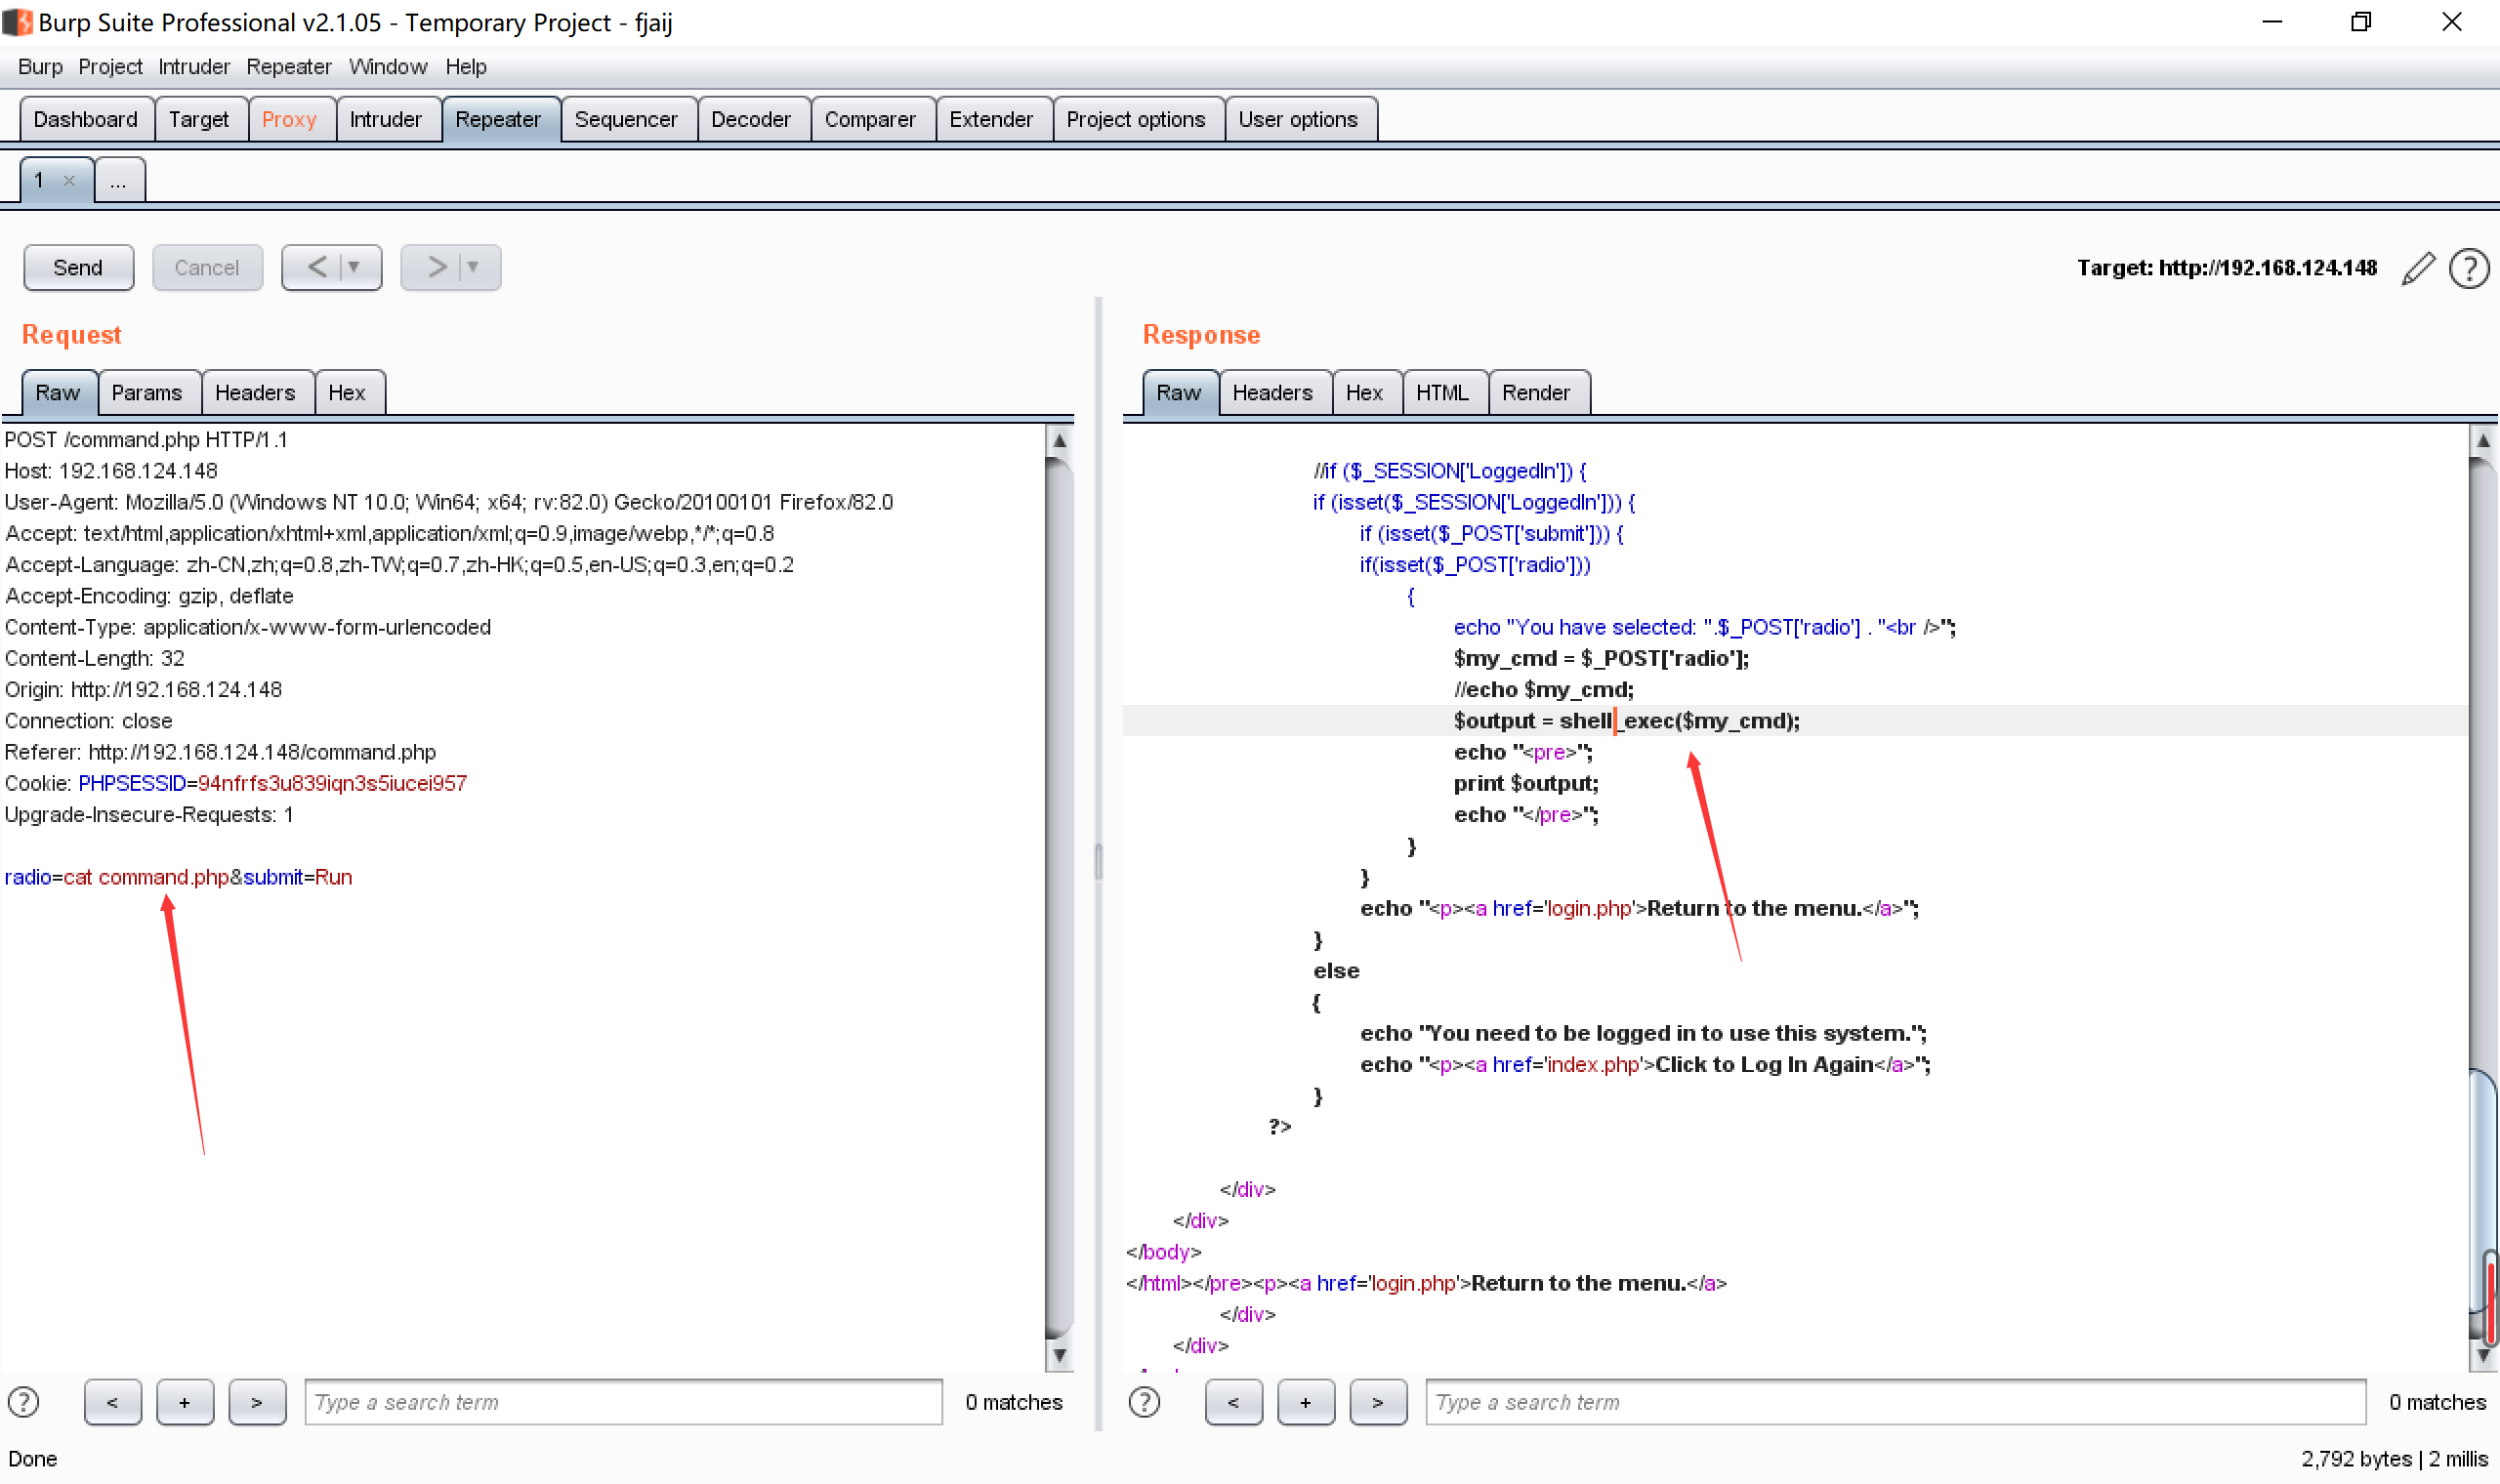Send the request
This screenshot has height=1484, width=2500.
78,267
